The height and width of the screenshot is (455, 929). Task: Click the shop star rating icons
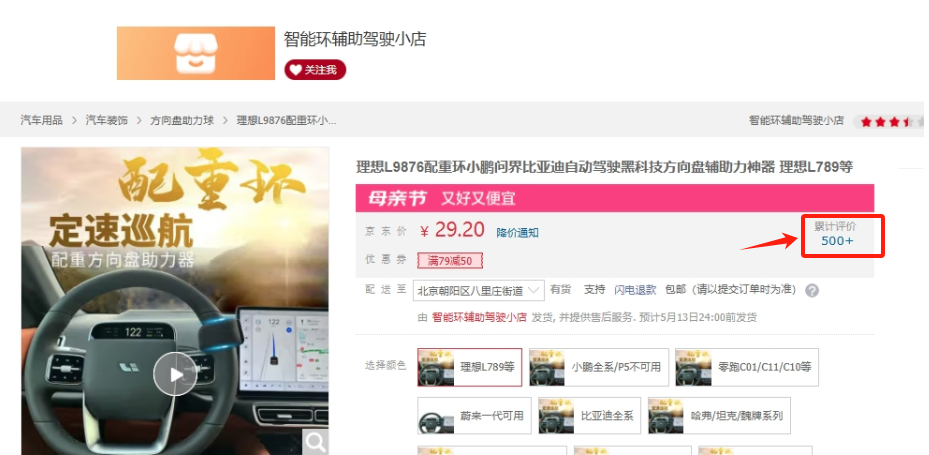pyautogui.click(x=885, y=121)
